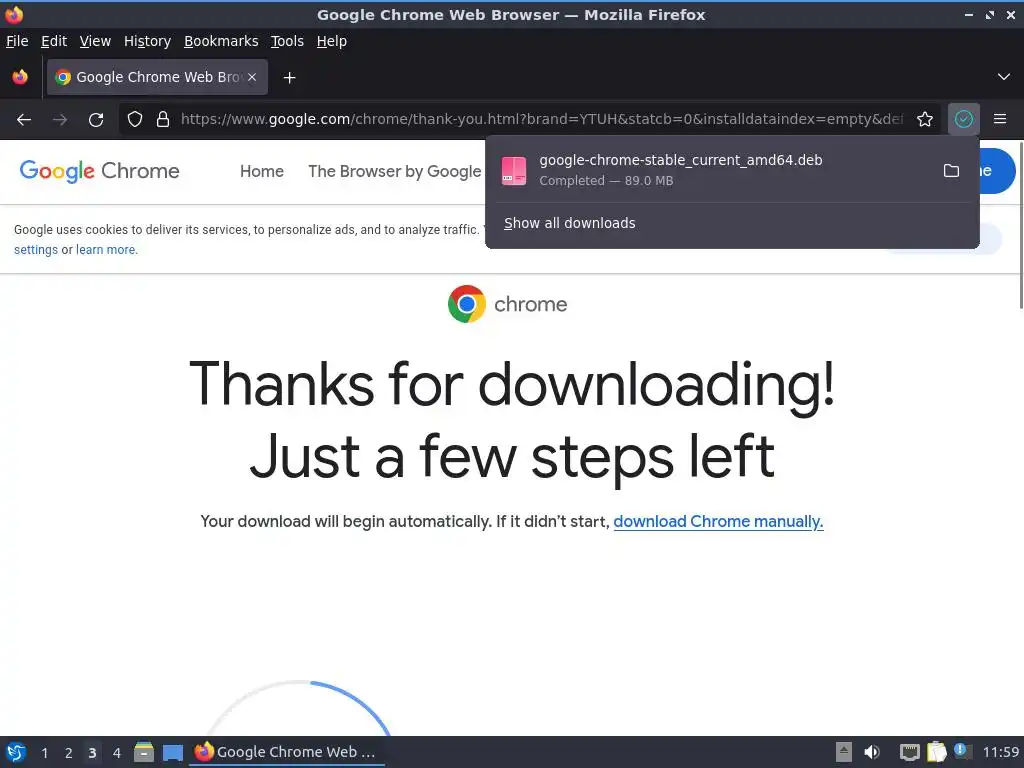Click the forward navigation arrow
The height and width of the screenshot is (768, 1024).
(60, 120)
